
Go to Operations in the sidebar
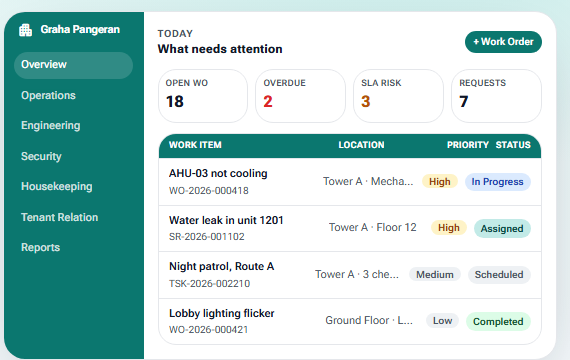(48, 95)
